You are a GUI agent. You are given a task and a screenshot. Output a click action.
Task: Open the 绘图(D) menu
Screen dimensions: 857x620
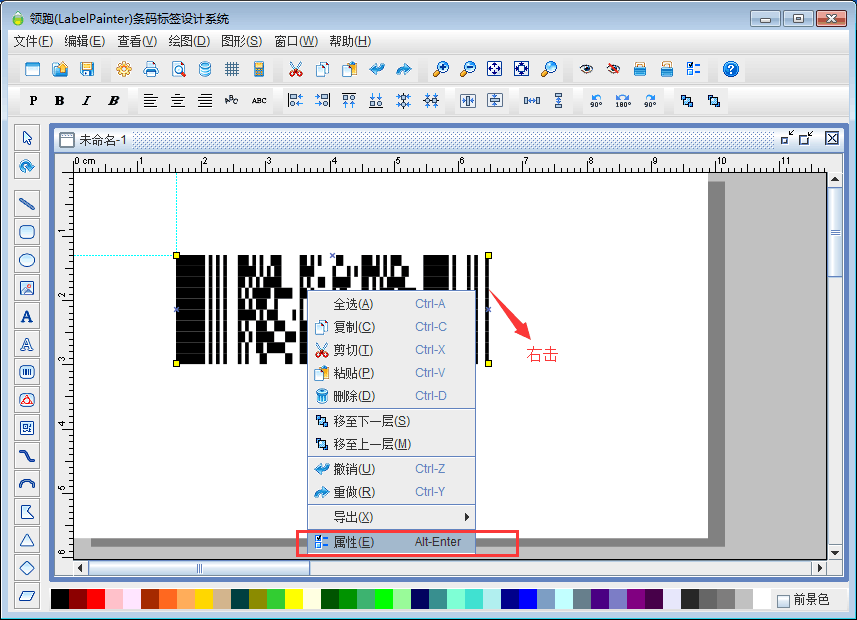189,42
